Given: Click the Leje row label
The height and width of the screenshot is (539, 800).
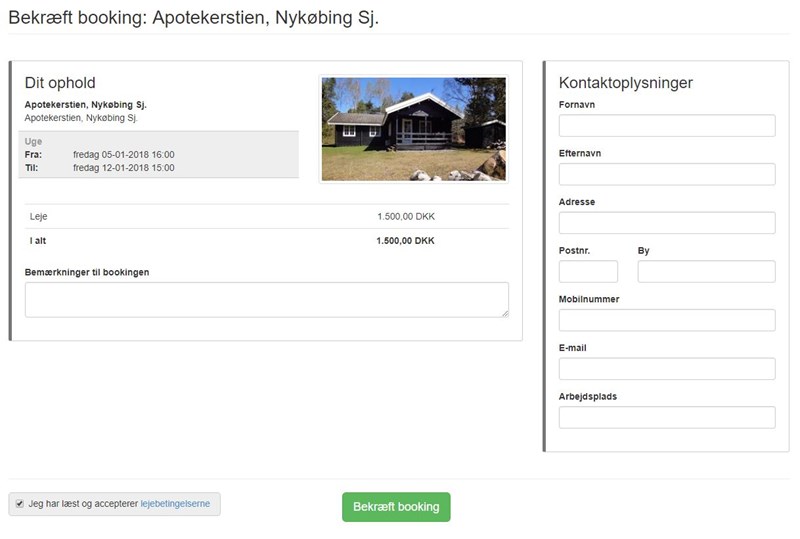Looking at the screenshot, I should [x=39, y=216].
